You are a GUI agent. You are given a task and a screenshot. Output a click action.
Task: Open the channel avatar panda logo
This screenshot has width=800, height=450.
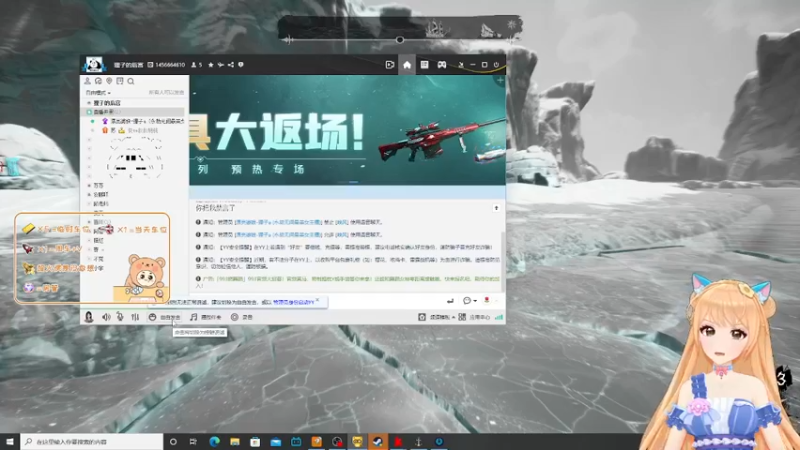point(95,65)
